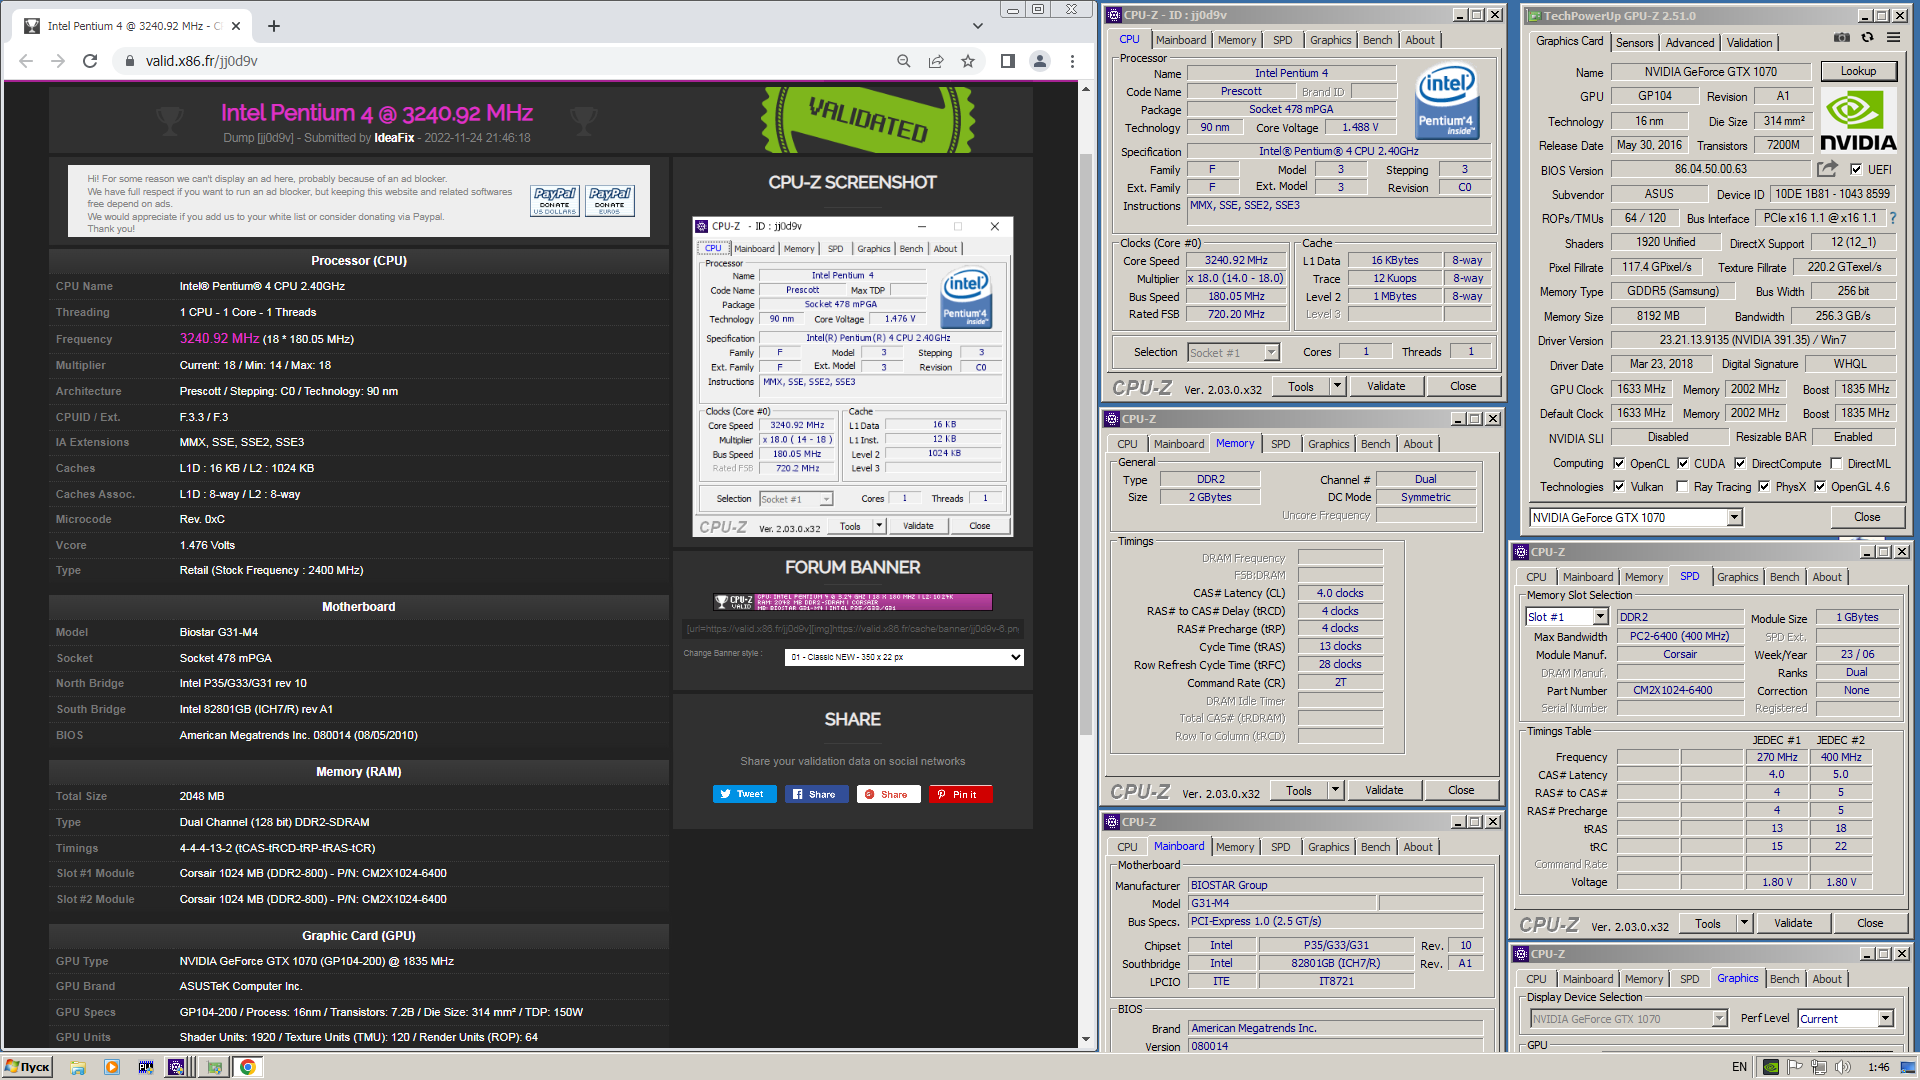The height and width of the screenshot is (1080, 1920).
Task: Click Chrome reload page button
Action: [90, 61]
